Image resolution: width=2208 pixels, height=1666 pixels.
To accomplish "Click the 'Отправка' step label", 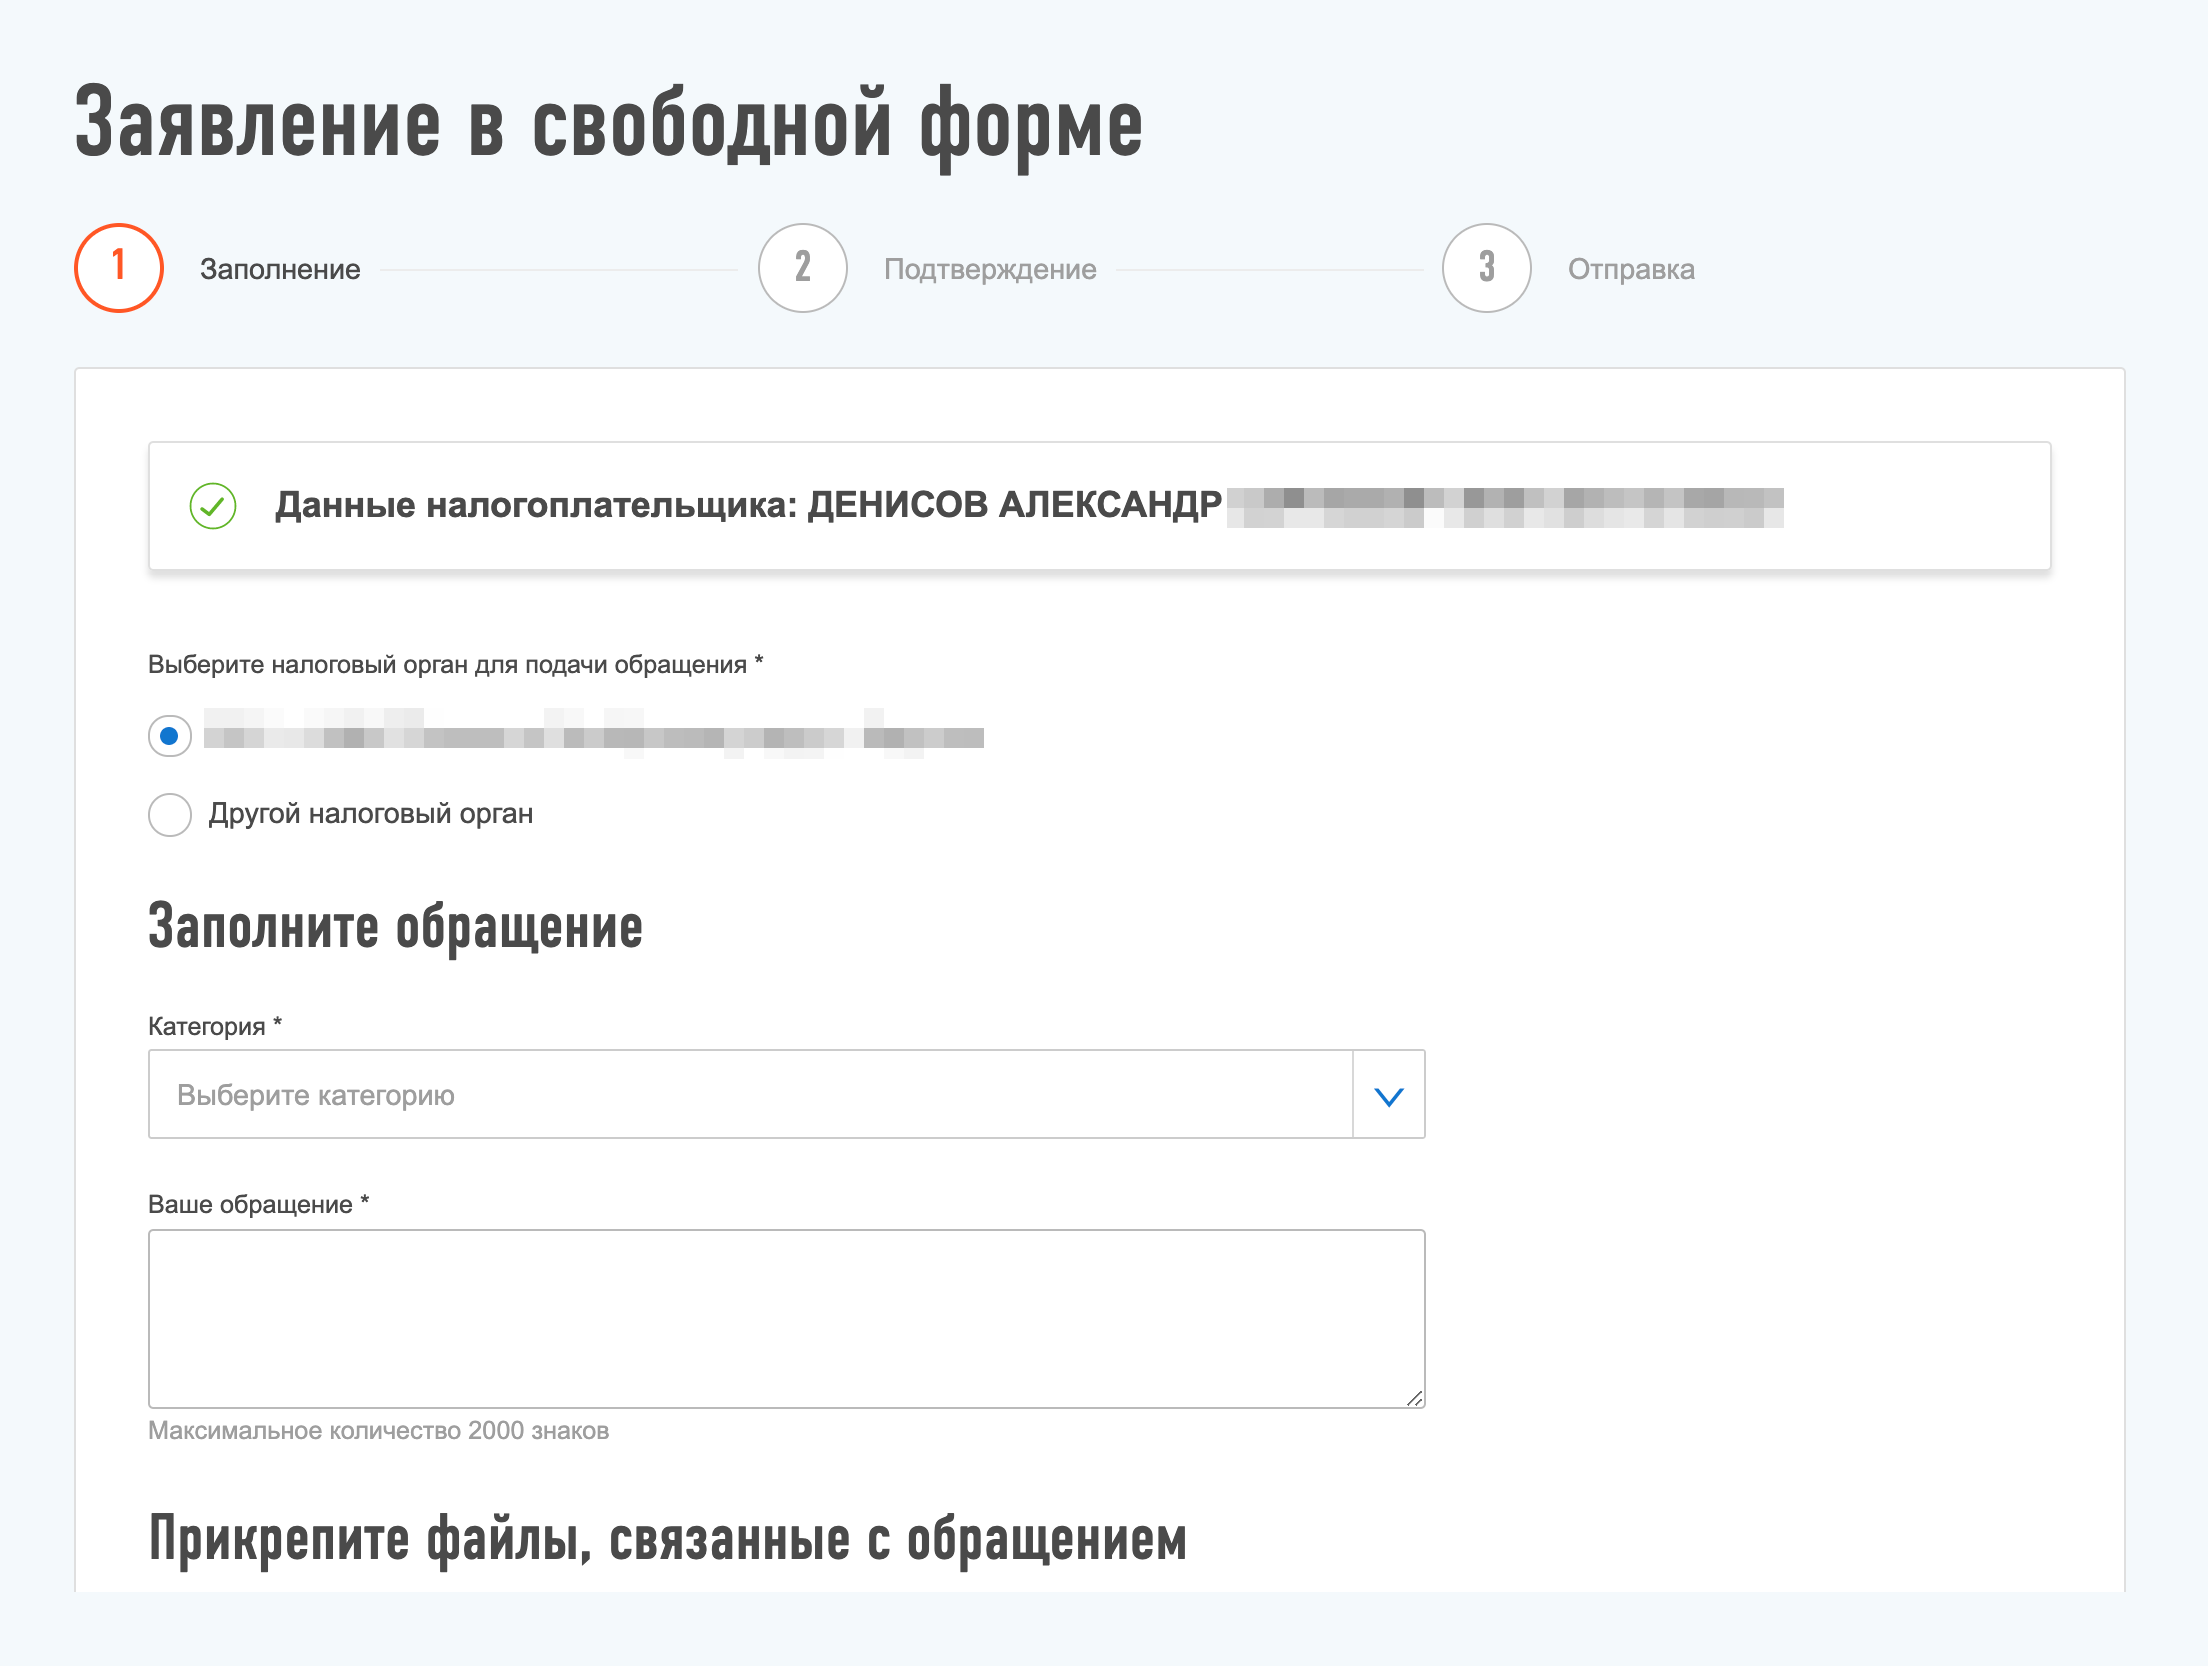I will point(1631,269).
